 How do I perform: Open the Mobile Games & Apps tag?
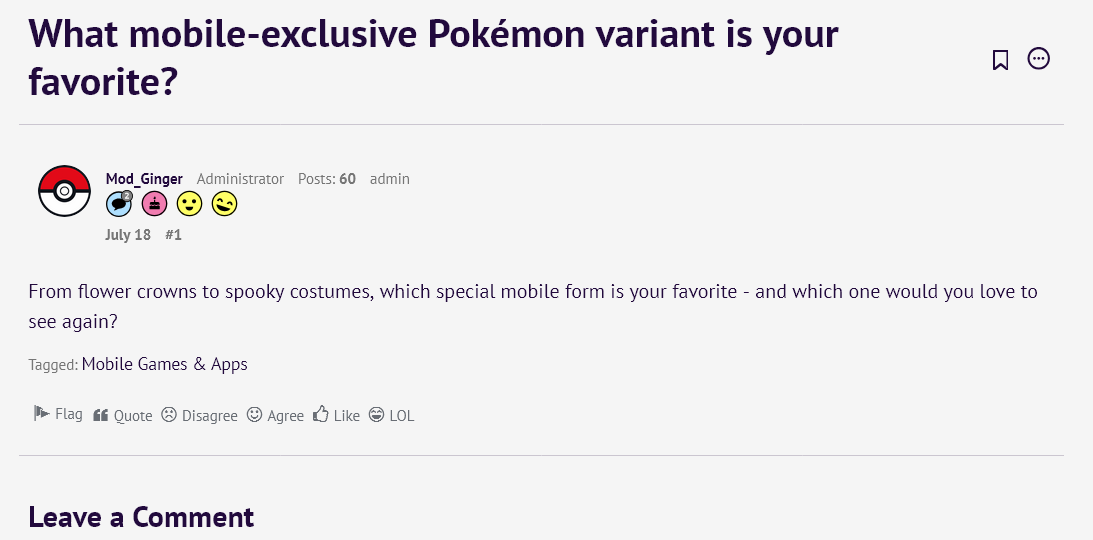point(165,364)
